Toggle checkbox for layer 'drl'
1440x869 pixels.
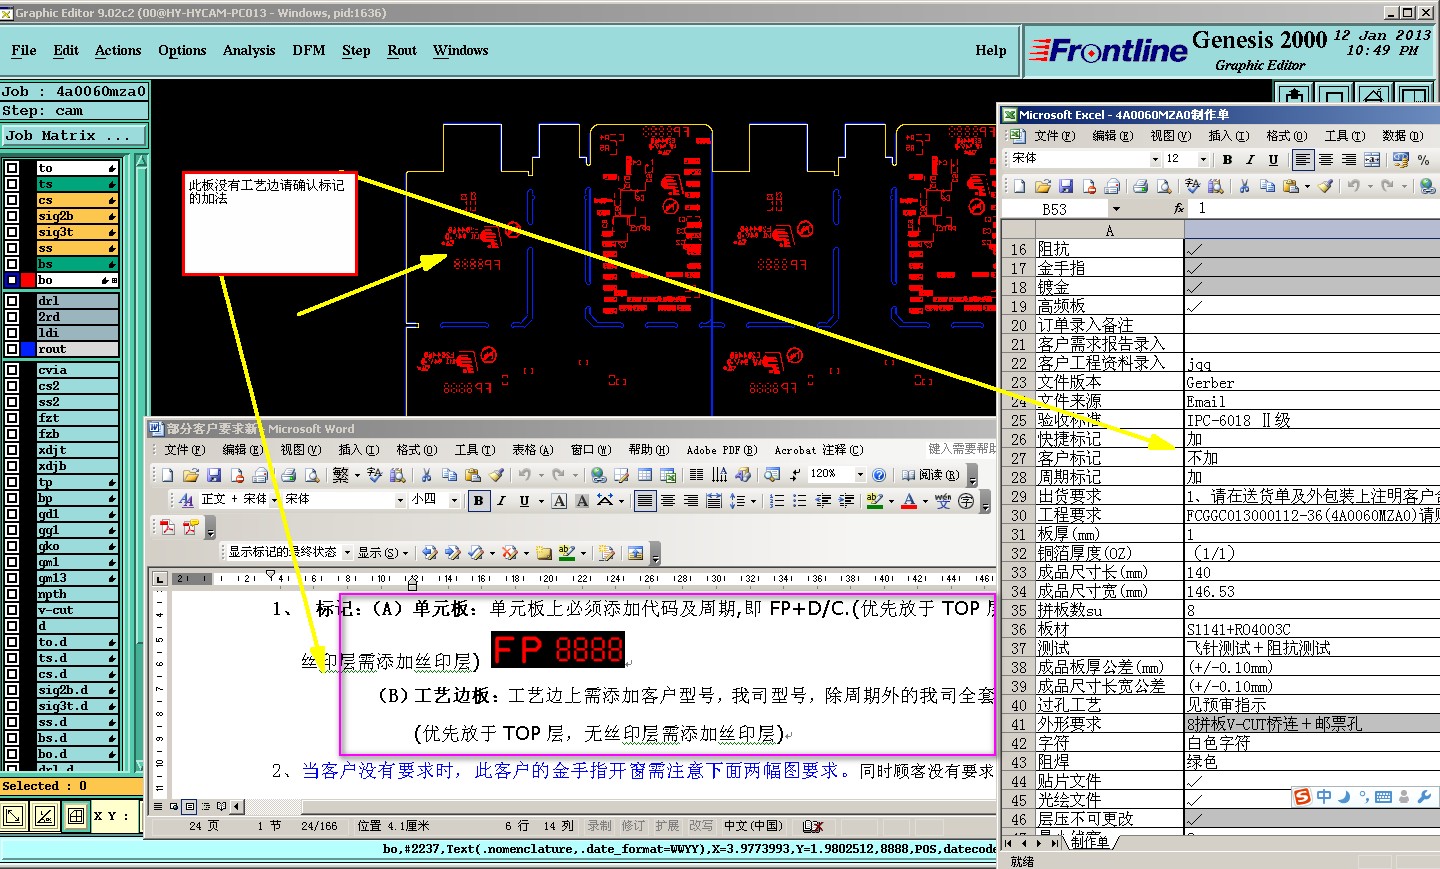(x=12, y=301)
